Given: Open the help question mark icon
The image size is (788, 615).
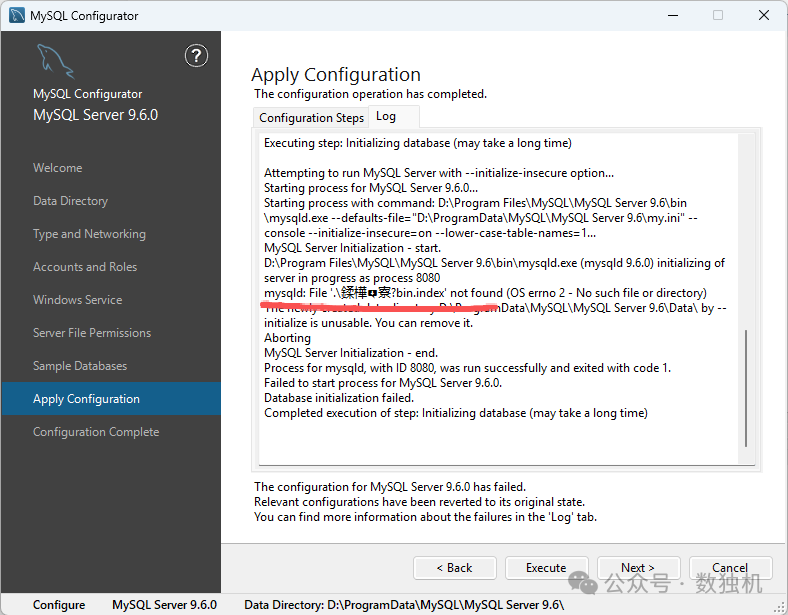Looking at the screenshot, I should [196, 56].
